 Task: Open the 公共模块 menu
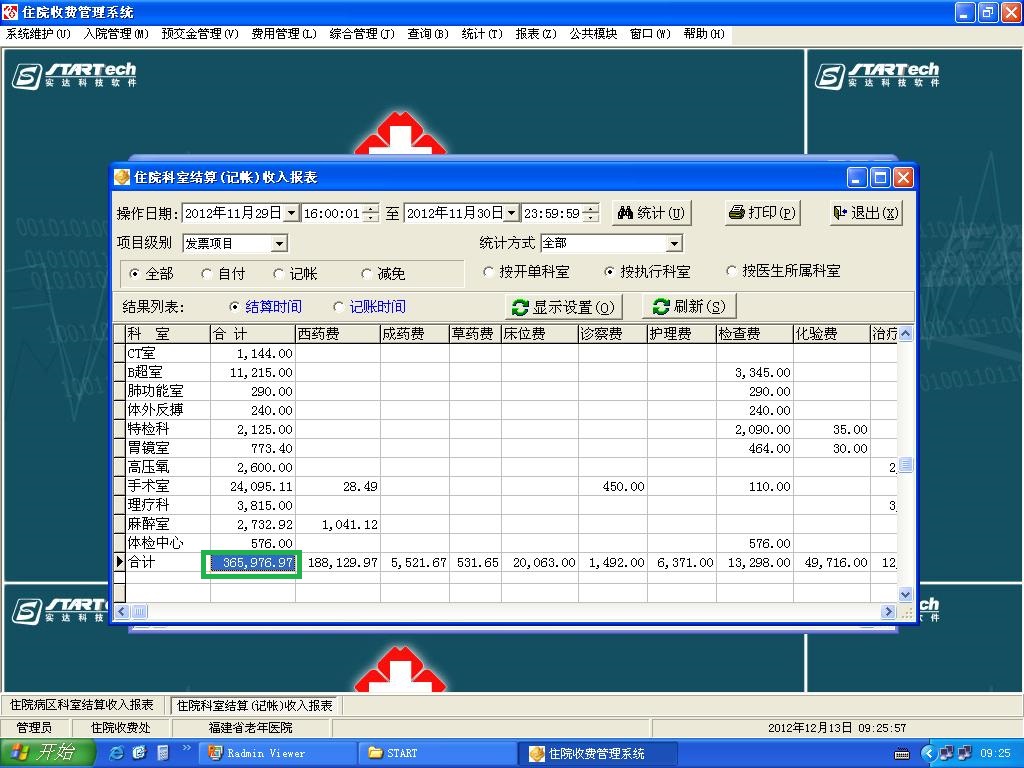pos(593,34)
